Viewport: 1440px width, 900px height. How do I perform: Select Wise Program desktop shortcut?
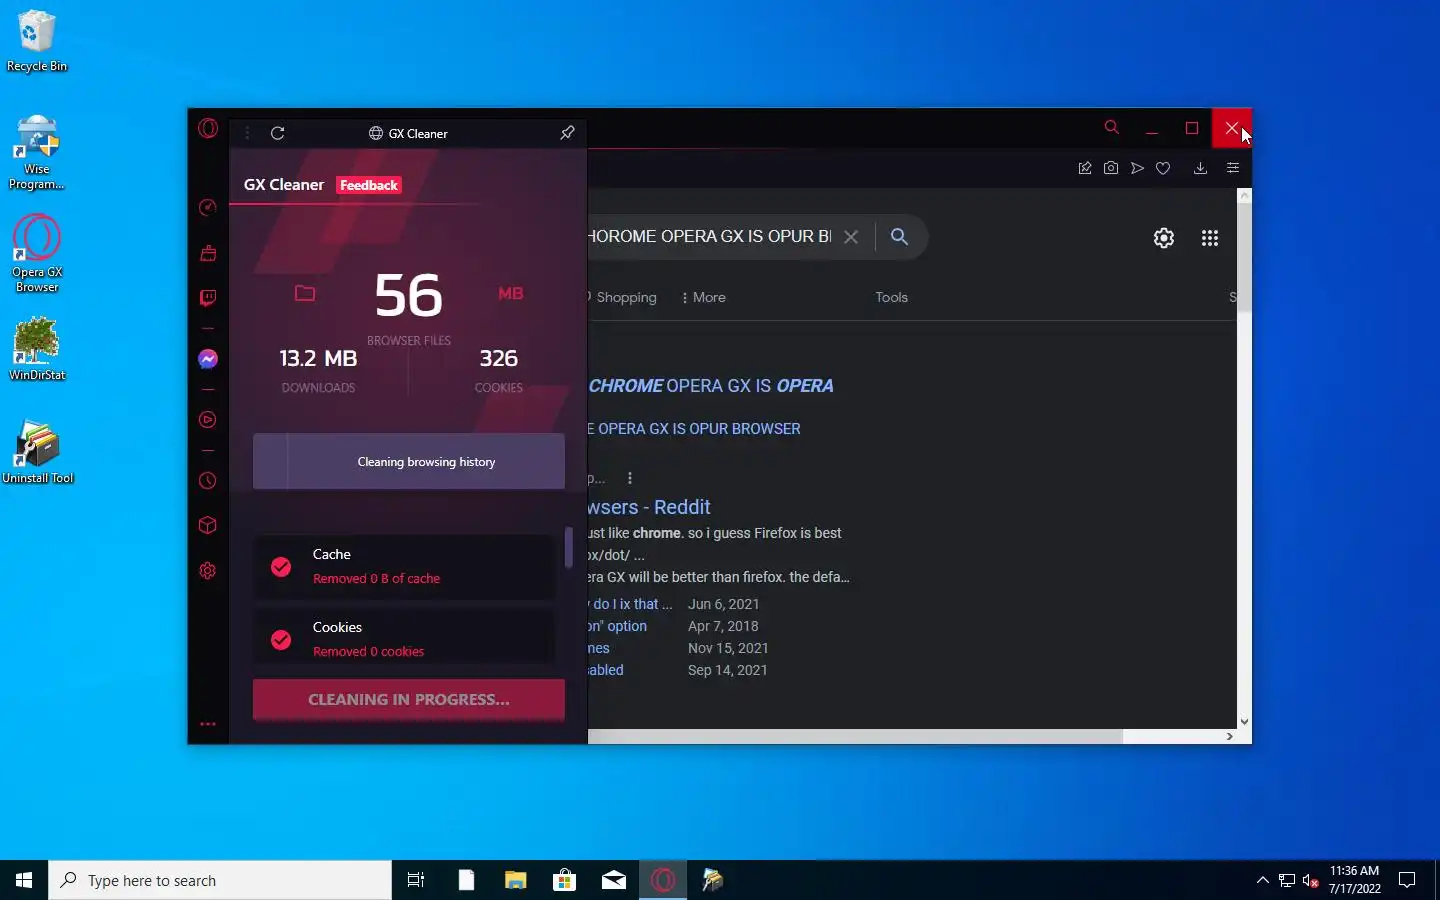coord(37,152)
